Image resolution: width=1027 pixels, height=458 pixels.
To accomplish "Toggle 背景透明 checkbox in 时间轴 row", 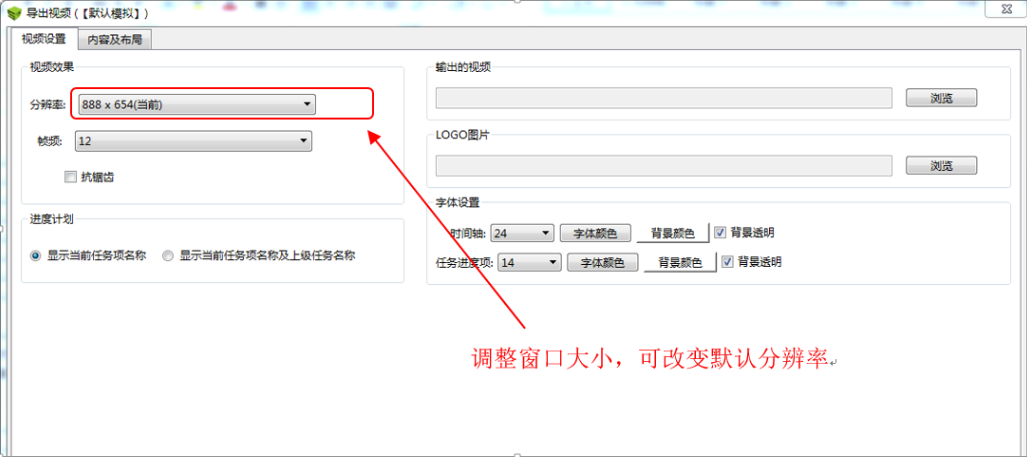I will point(720,232).
